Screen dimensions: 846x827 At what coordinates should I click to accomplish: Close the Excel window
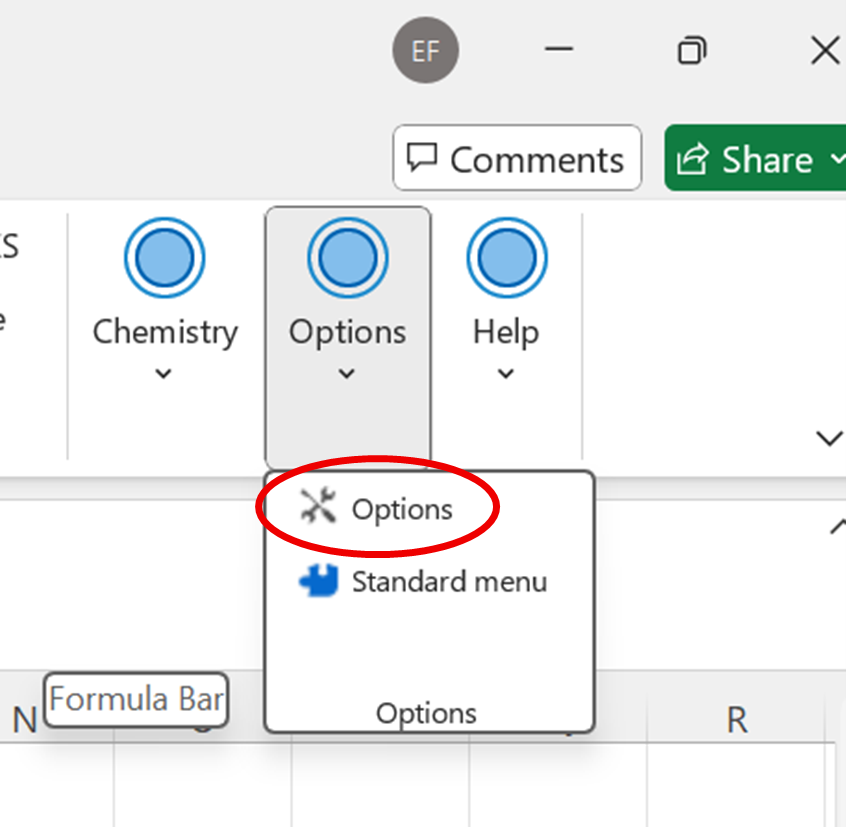tap(825, 50)
